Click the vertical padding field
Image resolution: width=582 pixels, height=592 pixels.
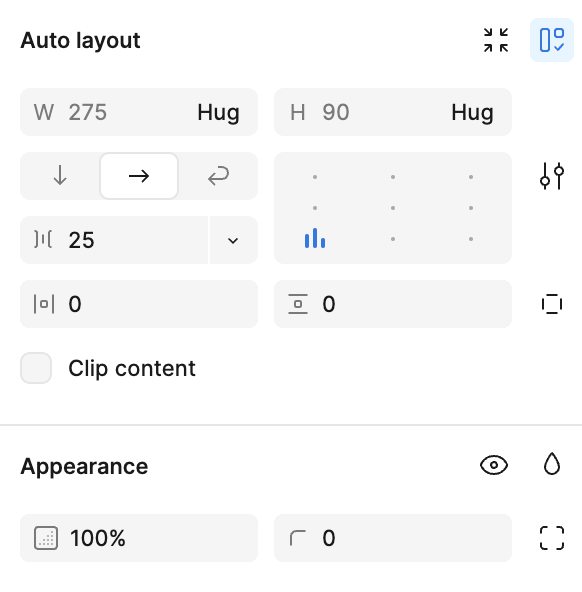pos(393,304)
